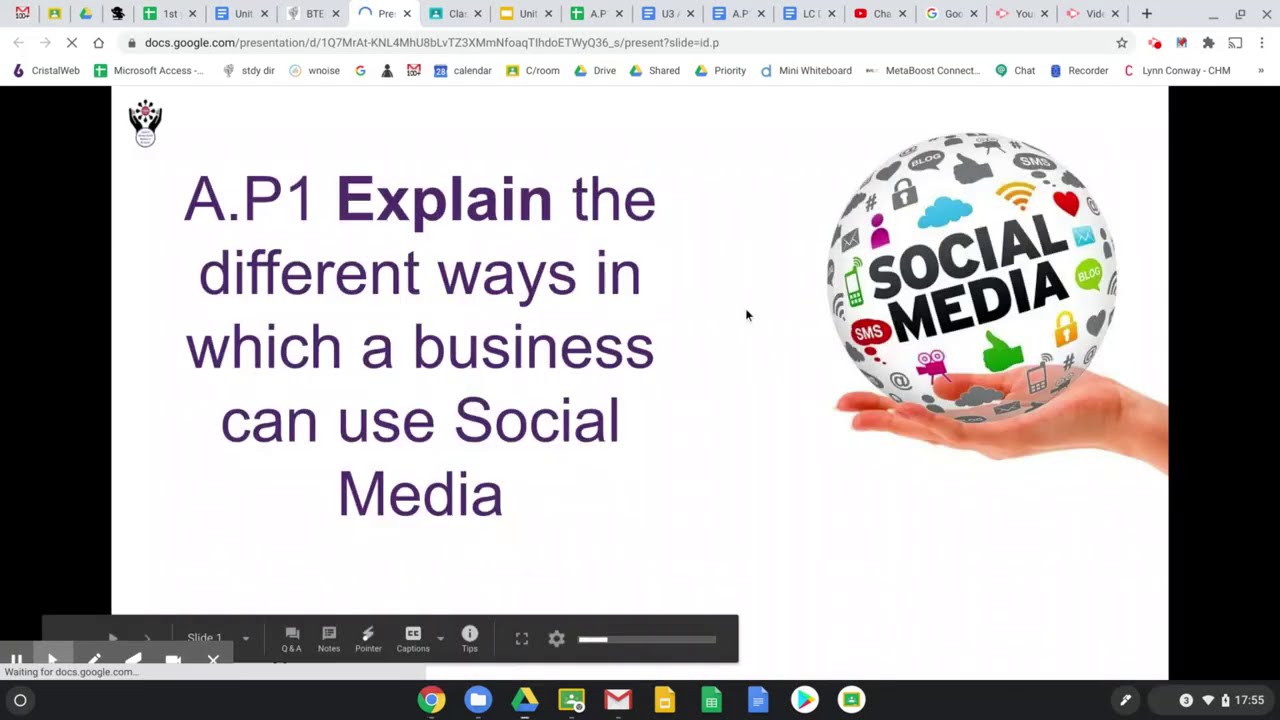The height and width of the screenshot is (720, 1280).
Task: Open Google Drive from the shelf
Action: click(525, 700)
